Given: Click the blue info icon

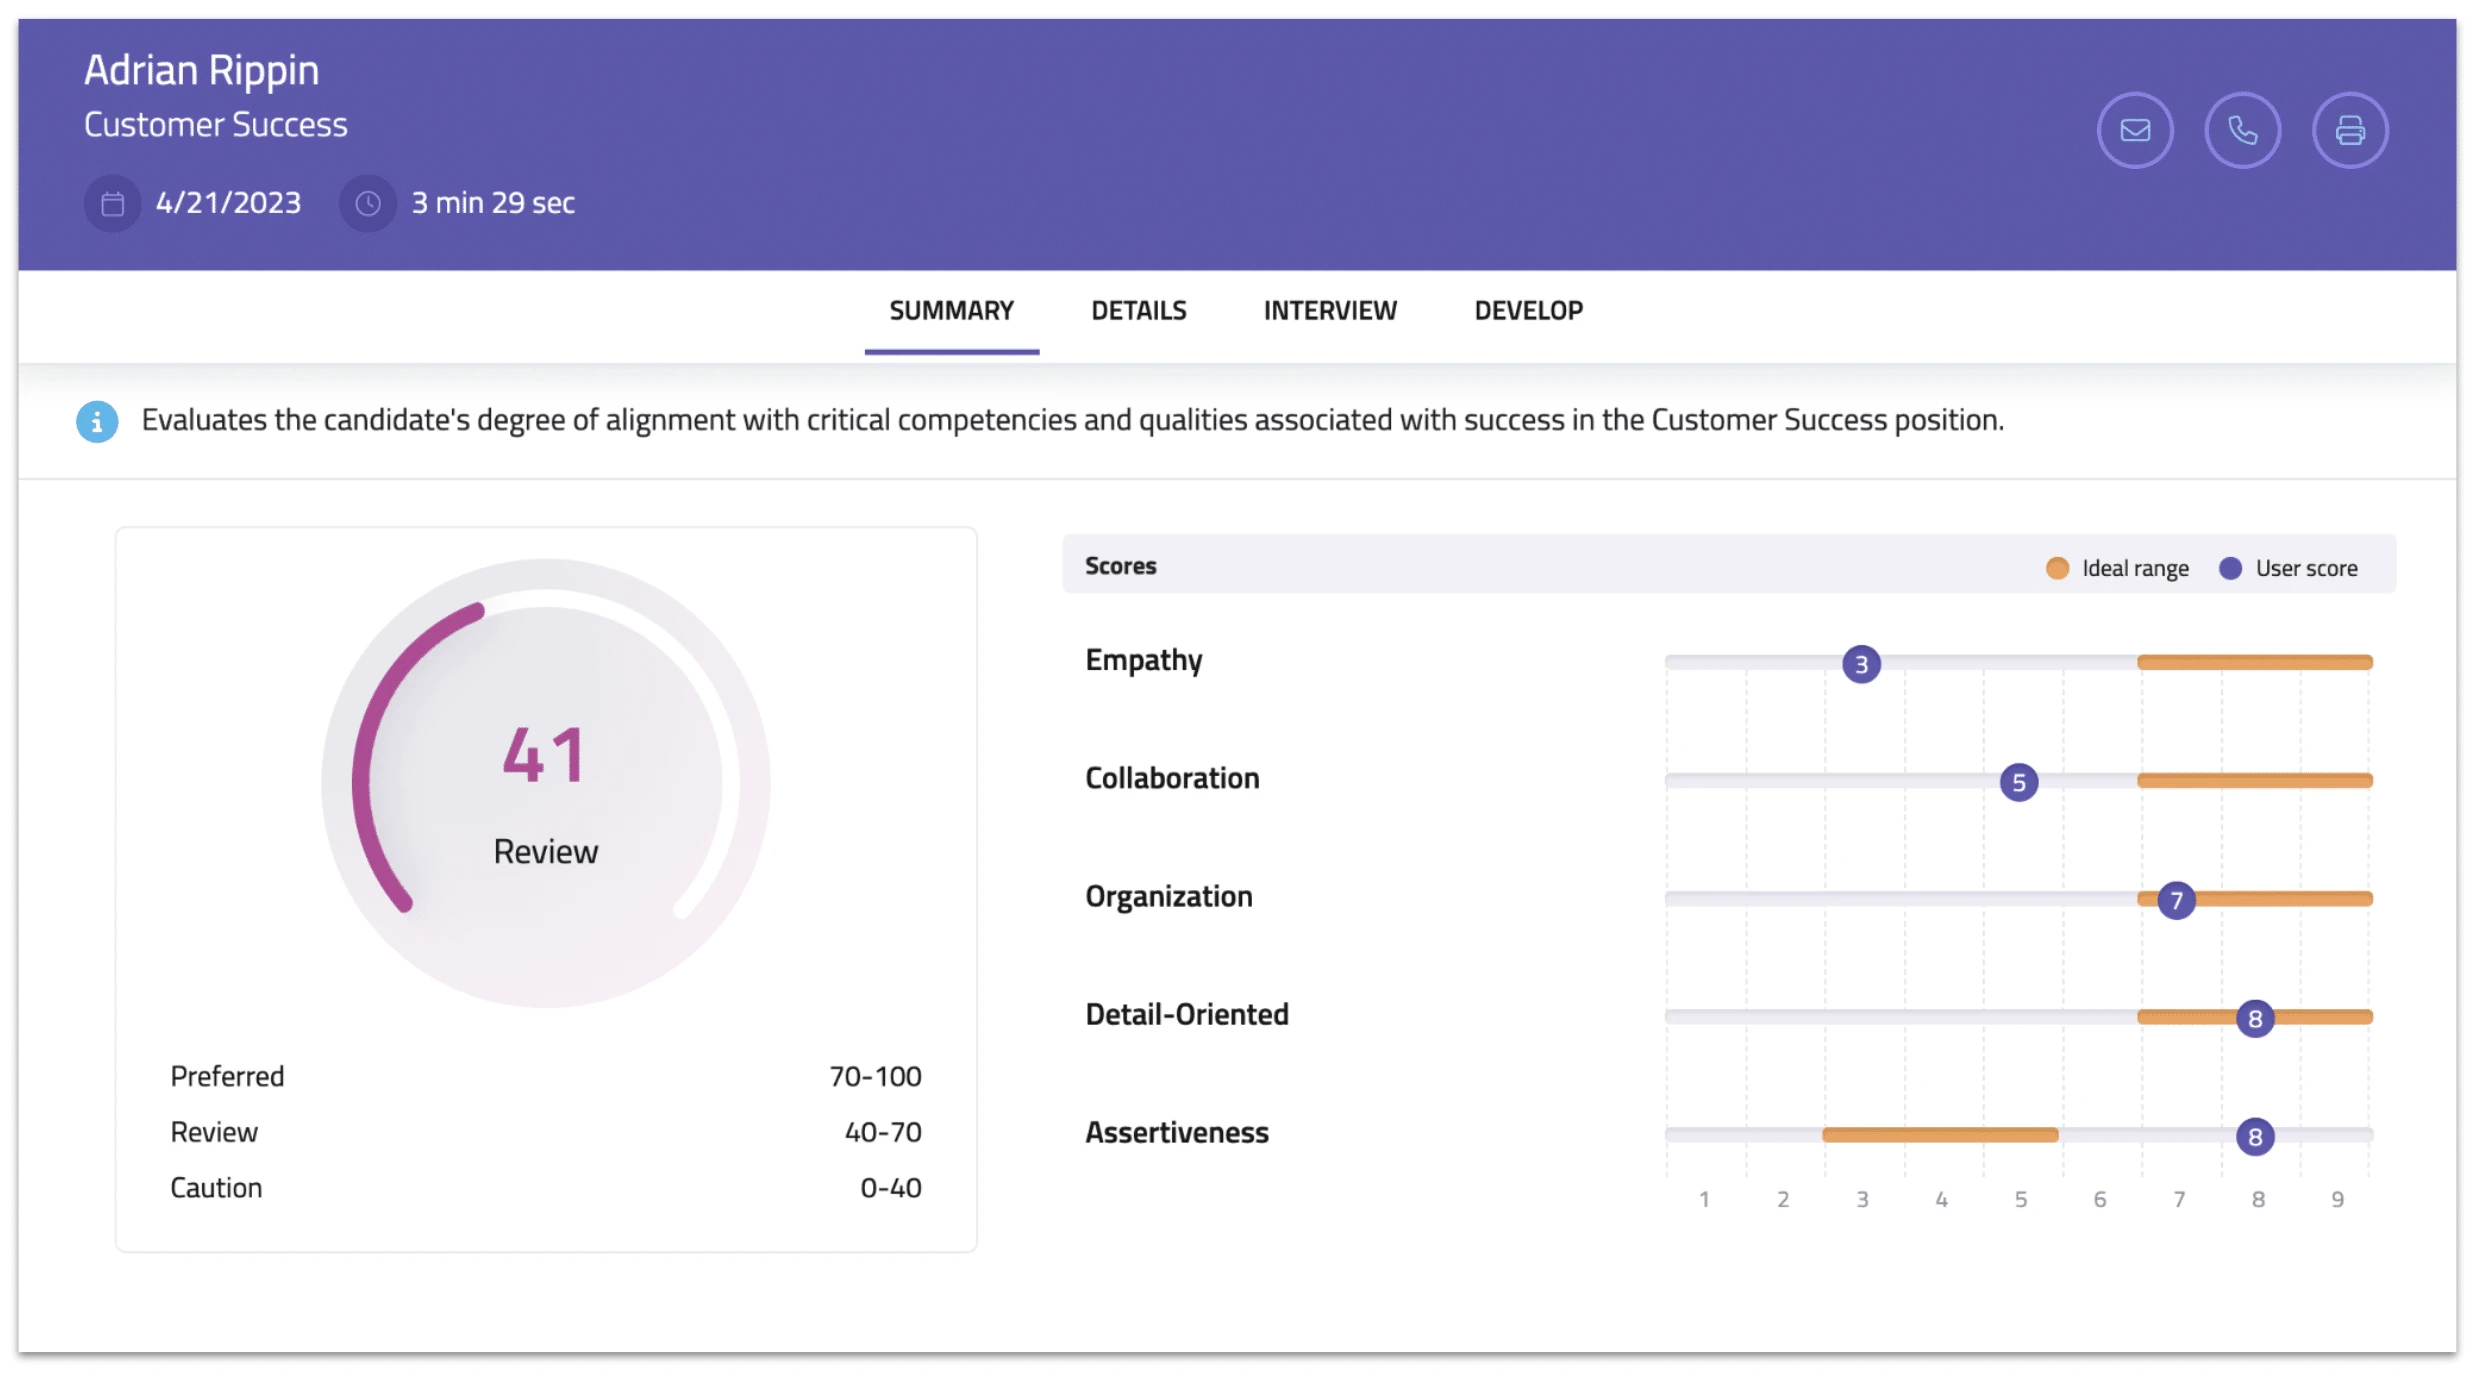Looking at the screenshot, I should [97, 422].
